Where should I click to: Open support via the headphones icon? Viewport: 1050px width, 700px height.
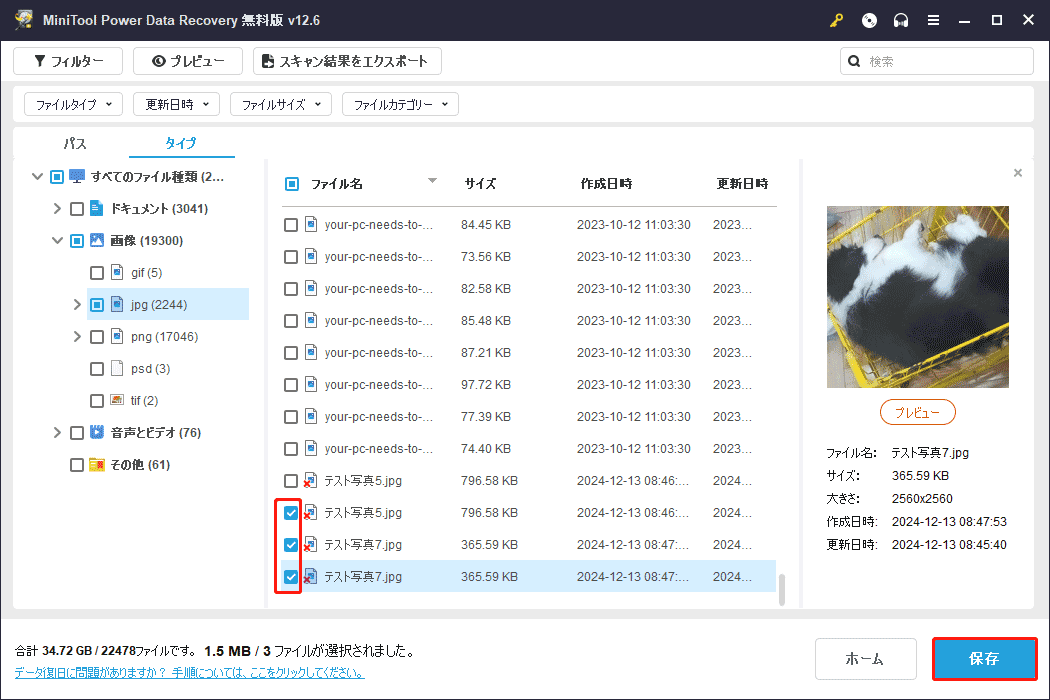click(901, 20)
